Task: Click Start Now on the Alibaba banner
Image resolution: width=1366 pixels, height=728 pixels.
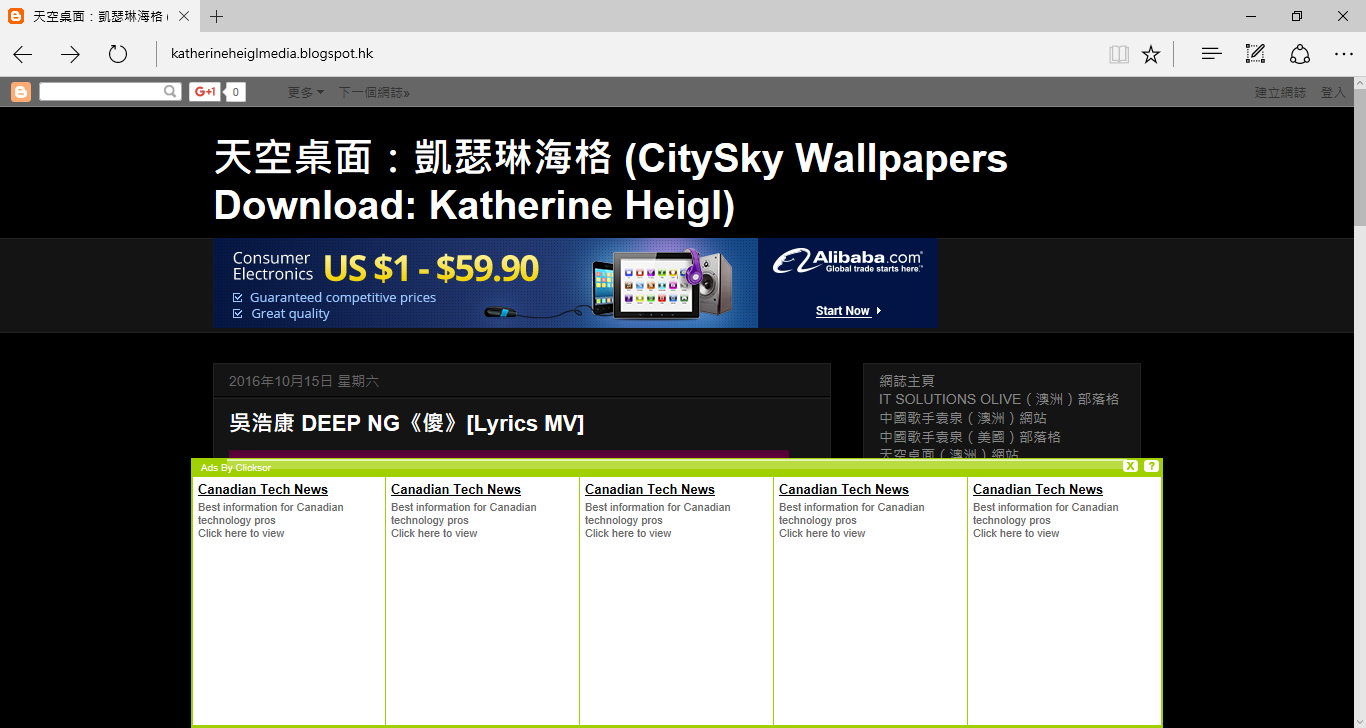Action: 845,311
